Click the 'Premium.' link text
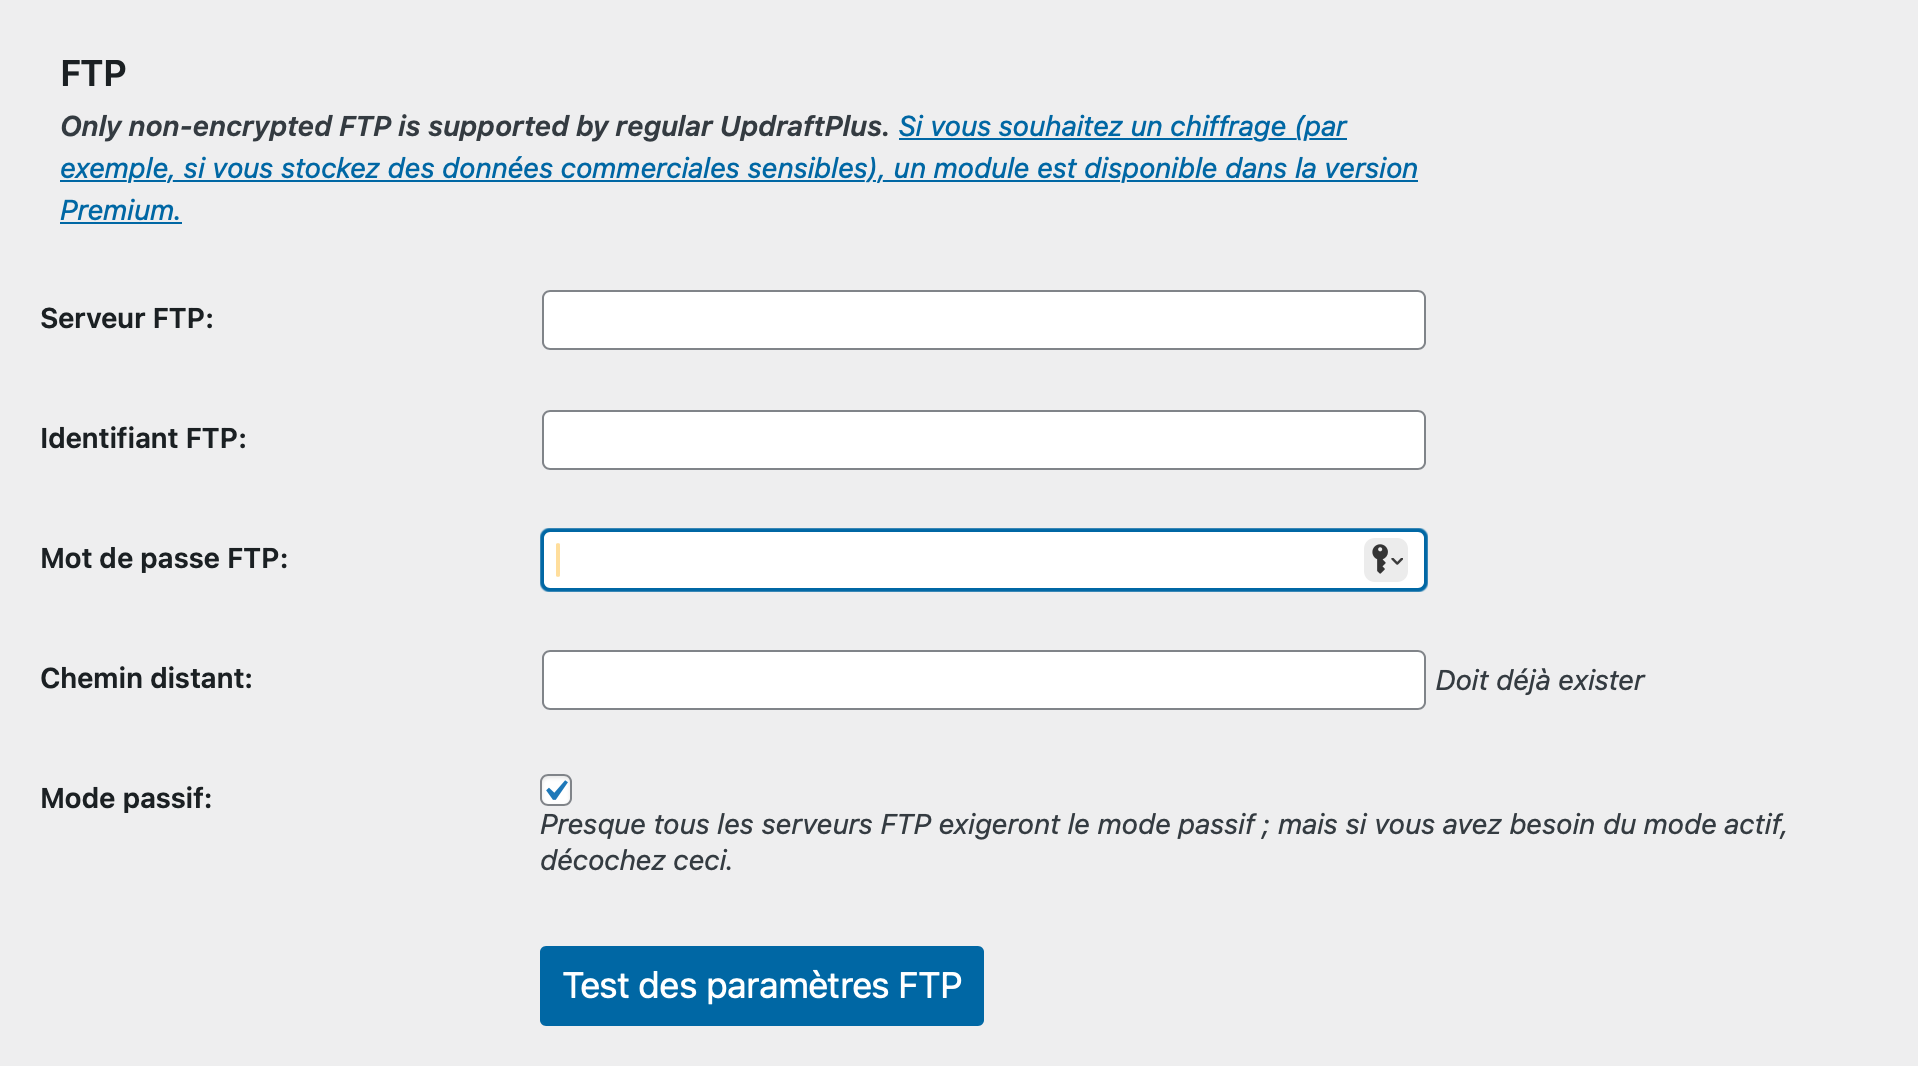The width and height of the screenshot is (1918, 1066). pyautogui.click(x=121, y=211)
